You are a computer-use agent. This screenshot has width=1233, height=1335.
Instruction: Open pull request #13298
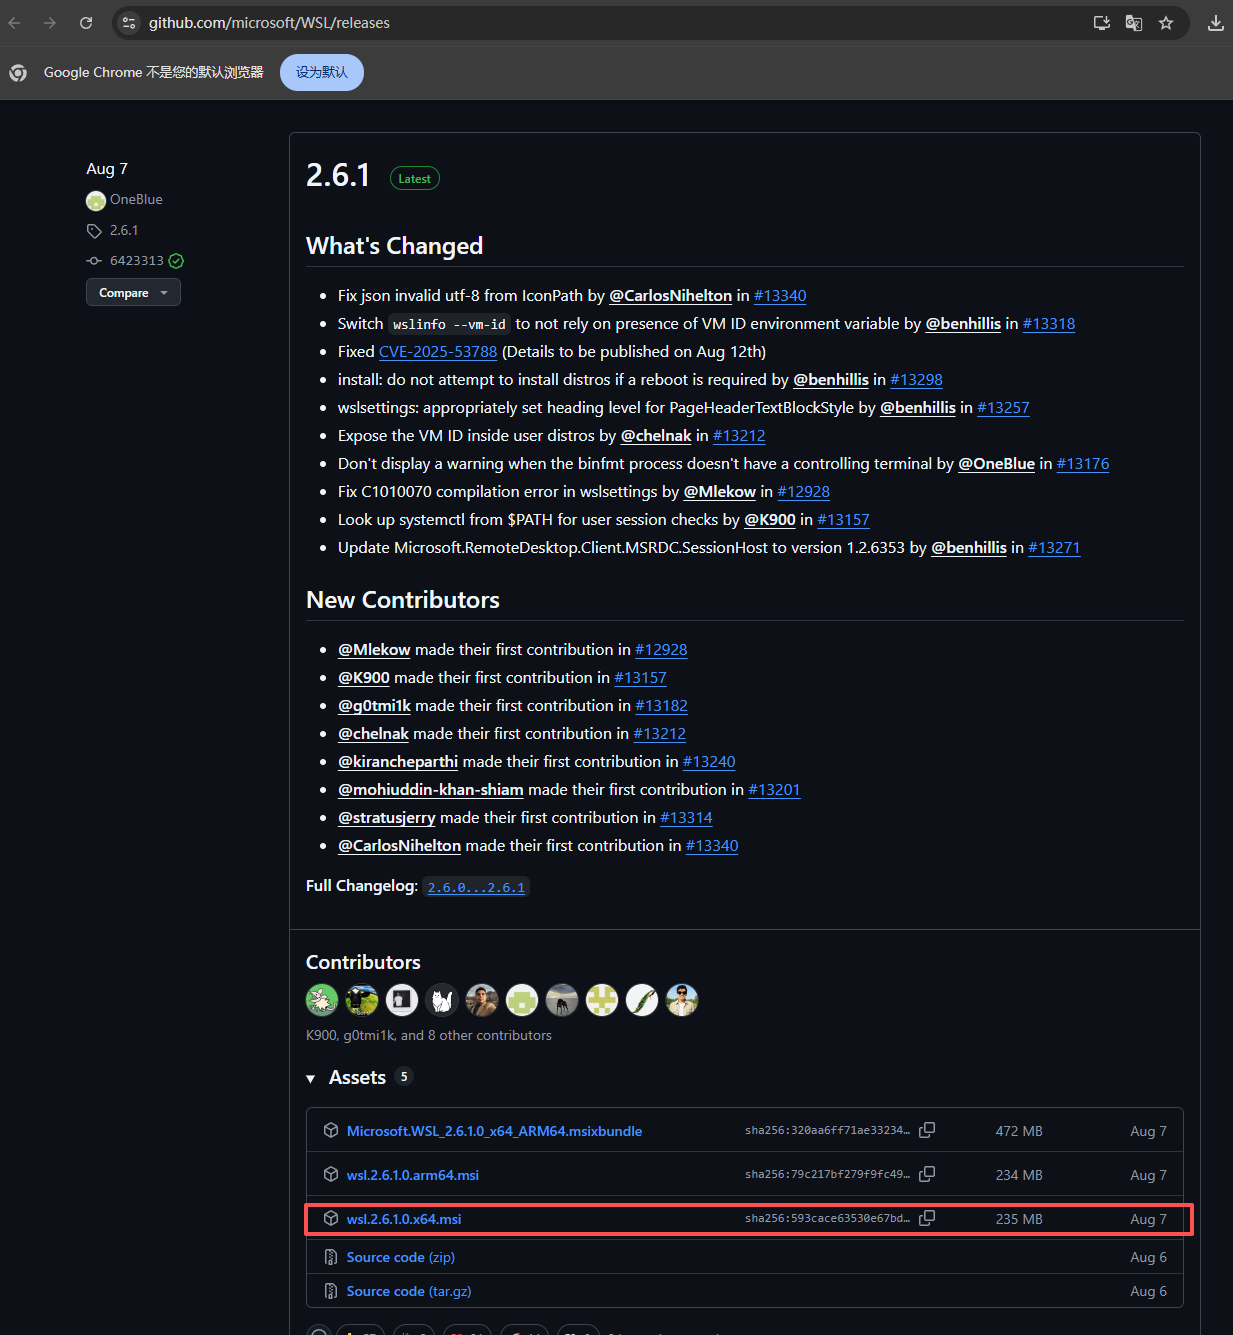[x=916, y=380]
